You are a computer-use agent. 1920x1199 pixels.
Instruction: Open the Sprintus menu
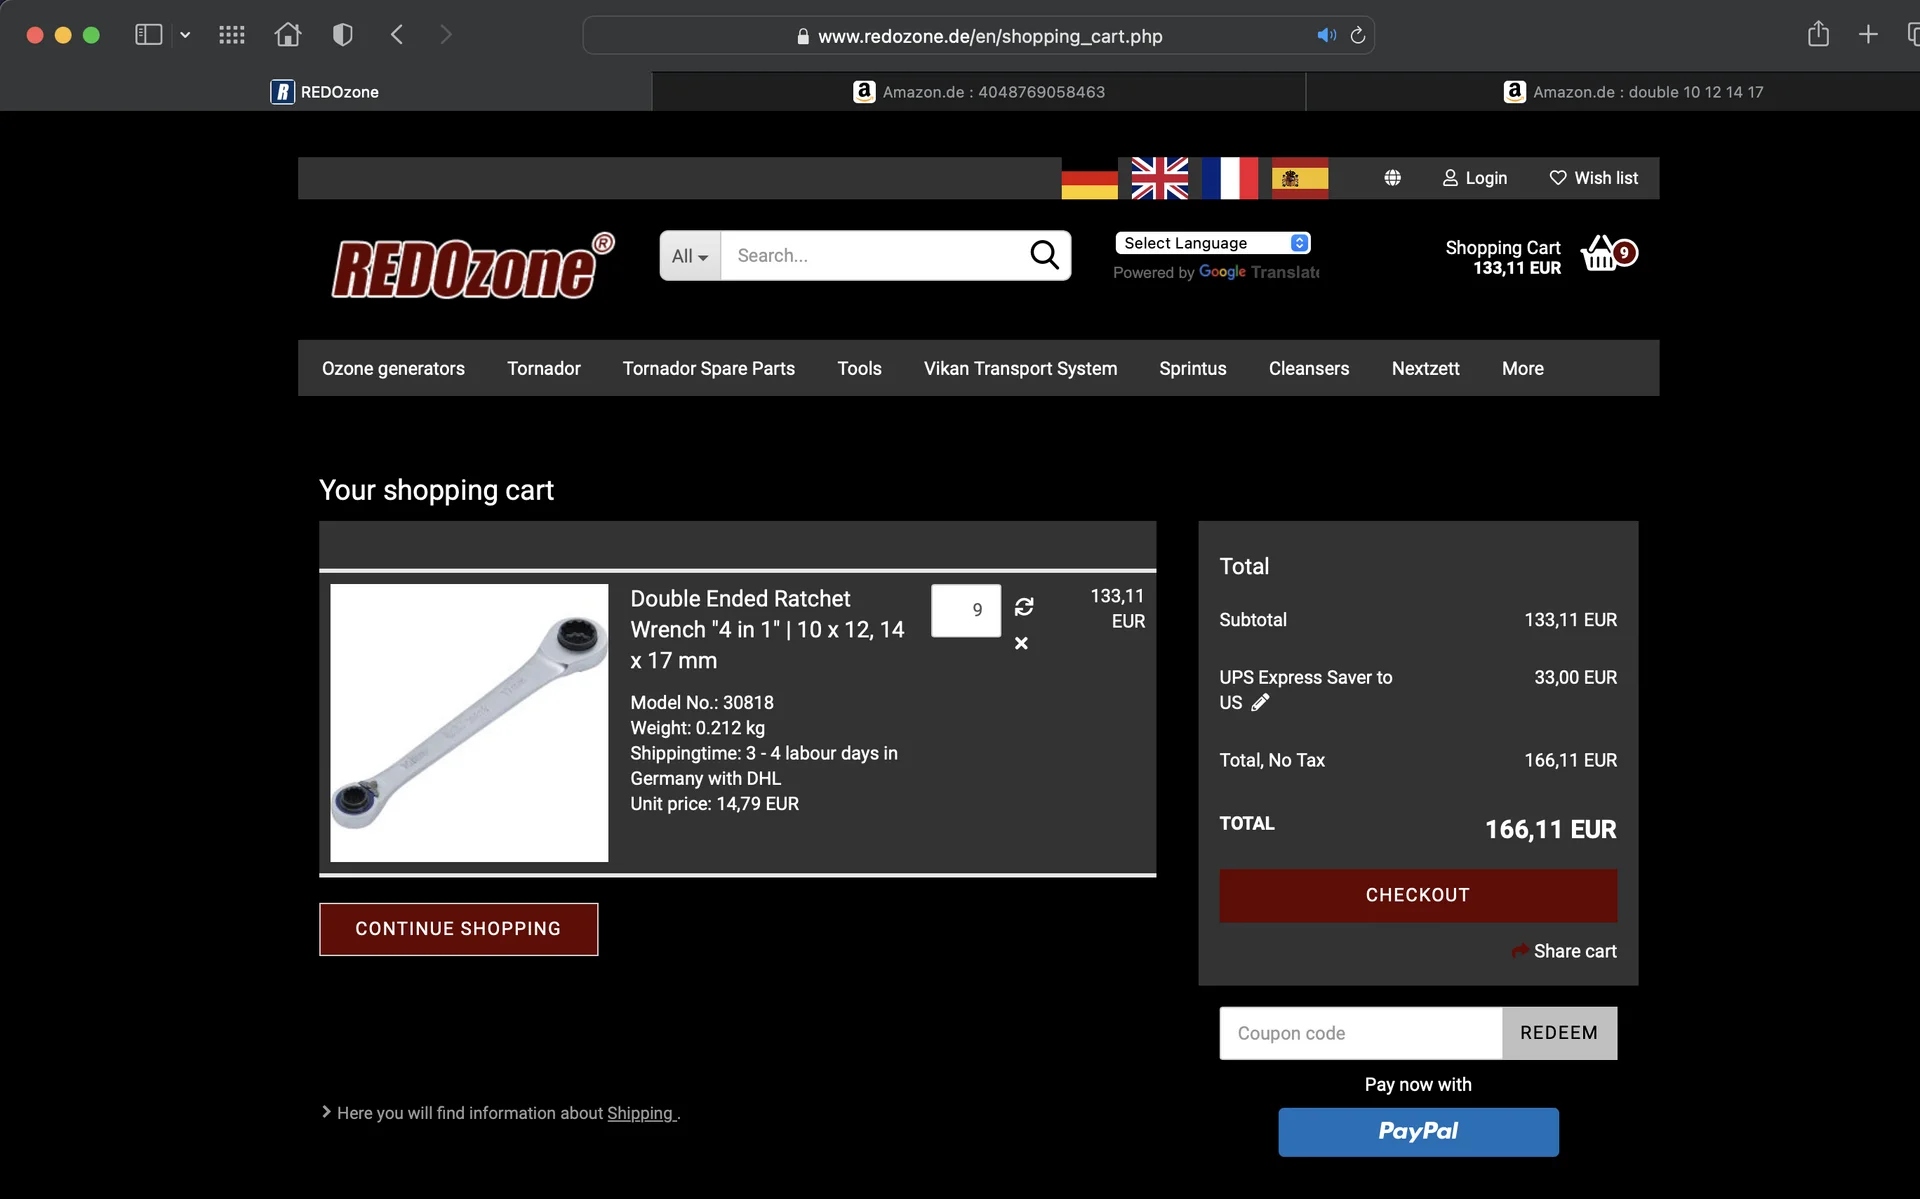pyautogui.click(x=1193, y=368)
